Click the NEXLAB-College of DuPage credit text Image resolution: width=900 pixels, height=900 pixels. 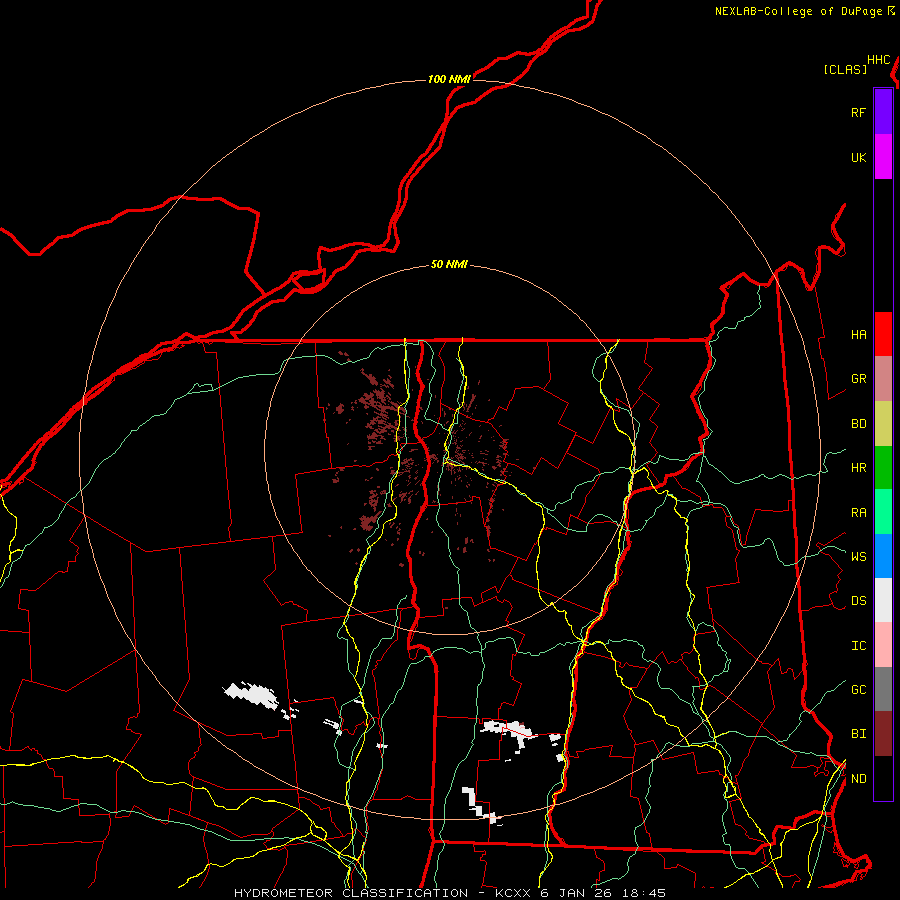tap(798, 11)
